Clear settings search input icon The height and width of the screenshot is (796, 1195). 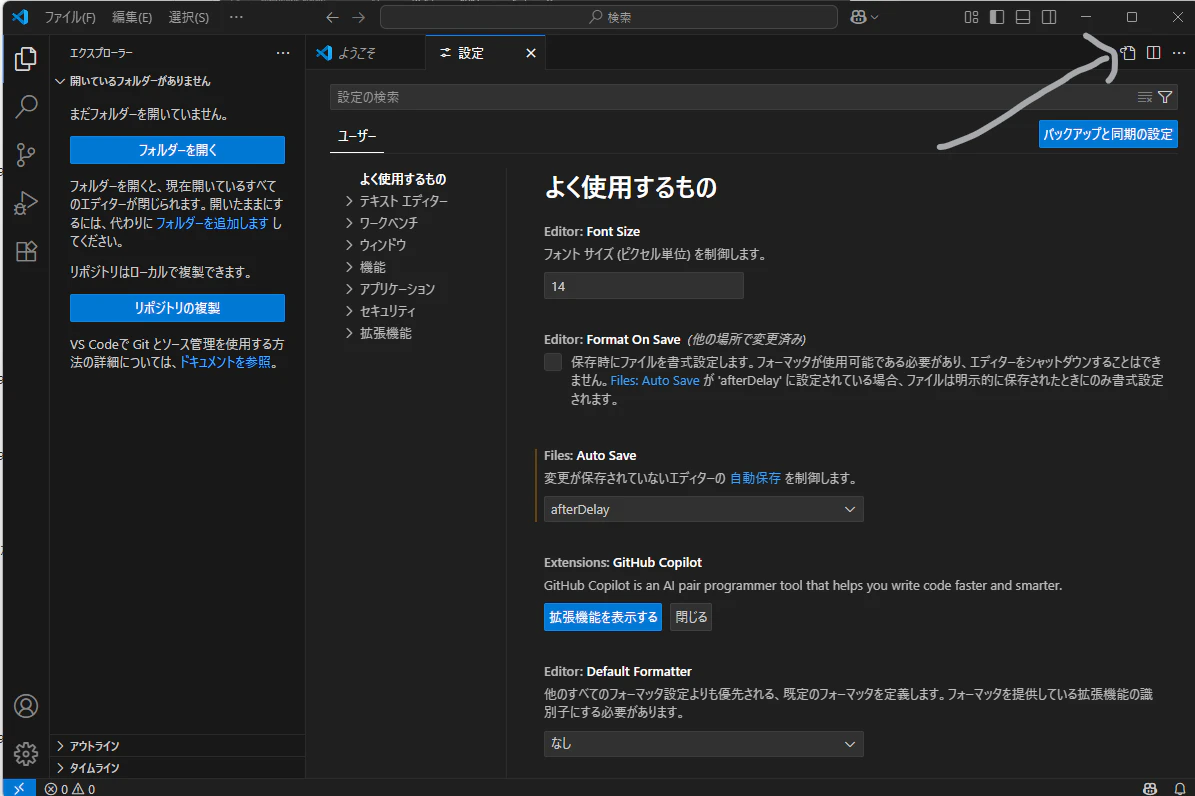point(1145,97)
